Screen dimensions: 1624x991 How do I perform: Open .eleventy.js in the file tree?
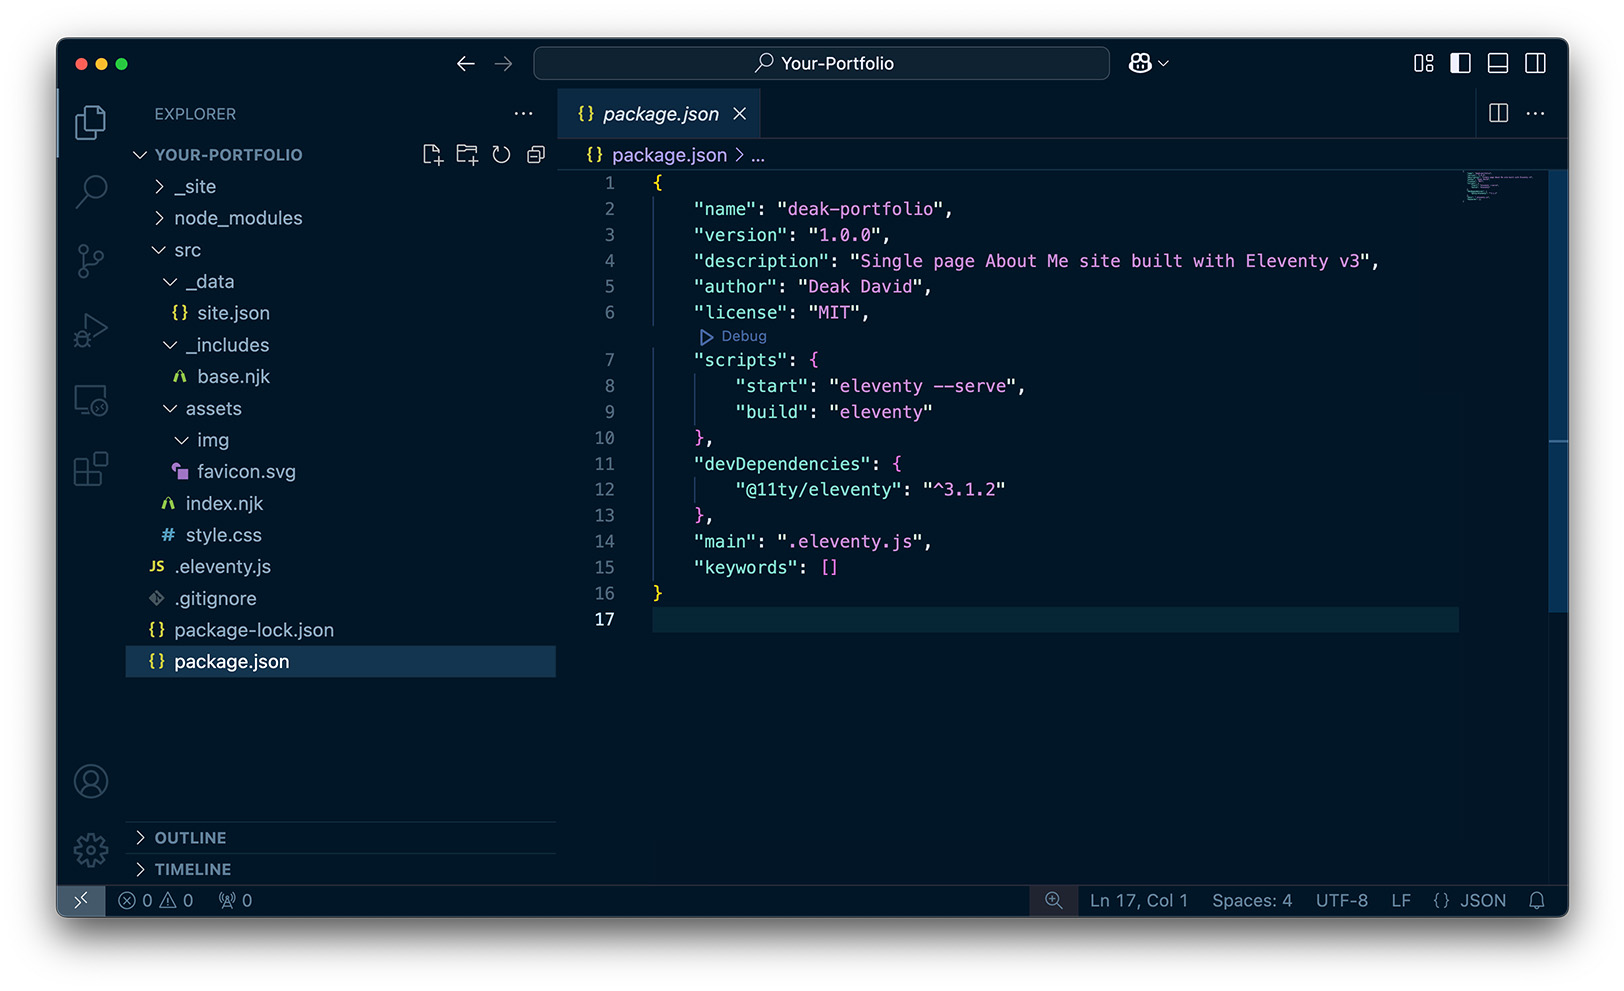tap(341, 567)
